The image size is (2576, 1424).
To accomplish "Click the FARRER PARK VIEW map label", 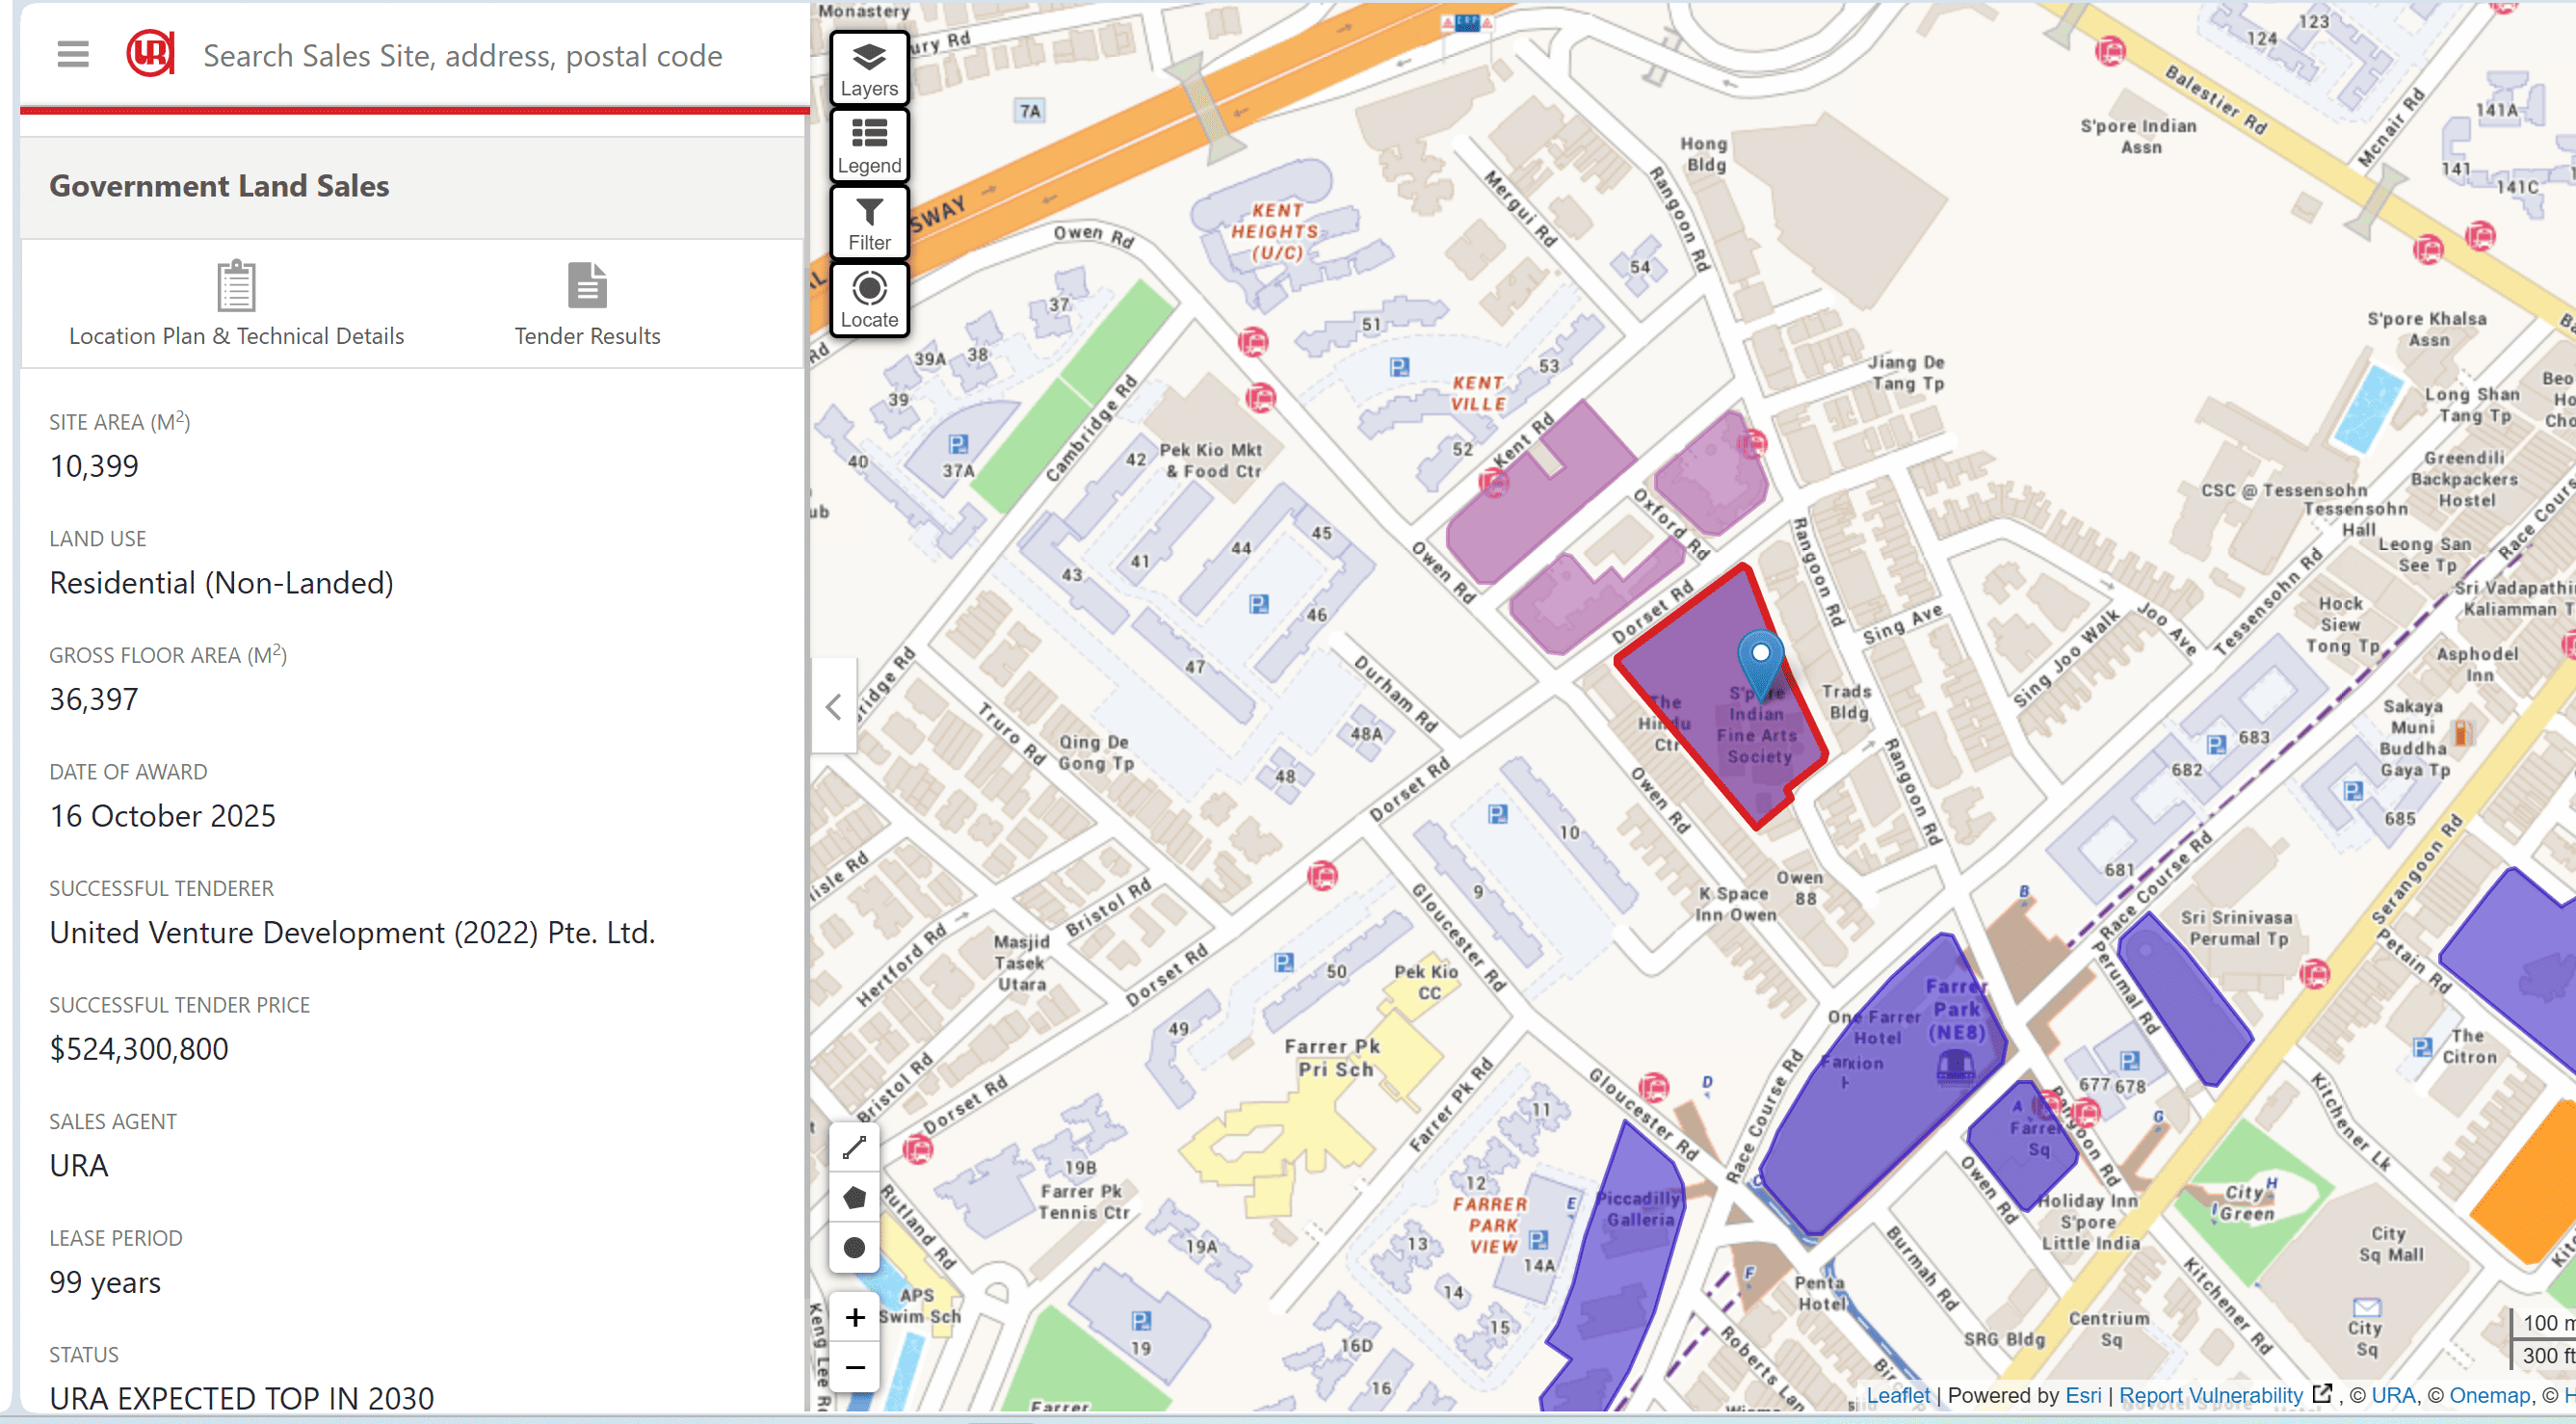I will point(1491,1225).
